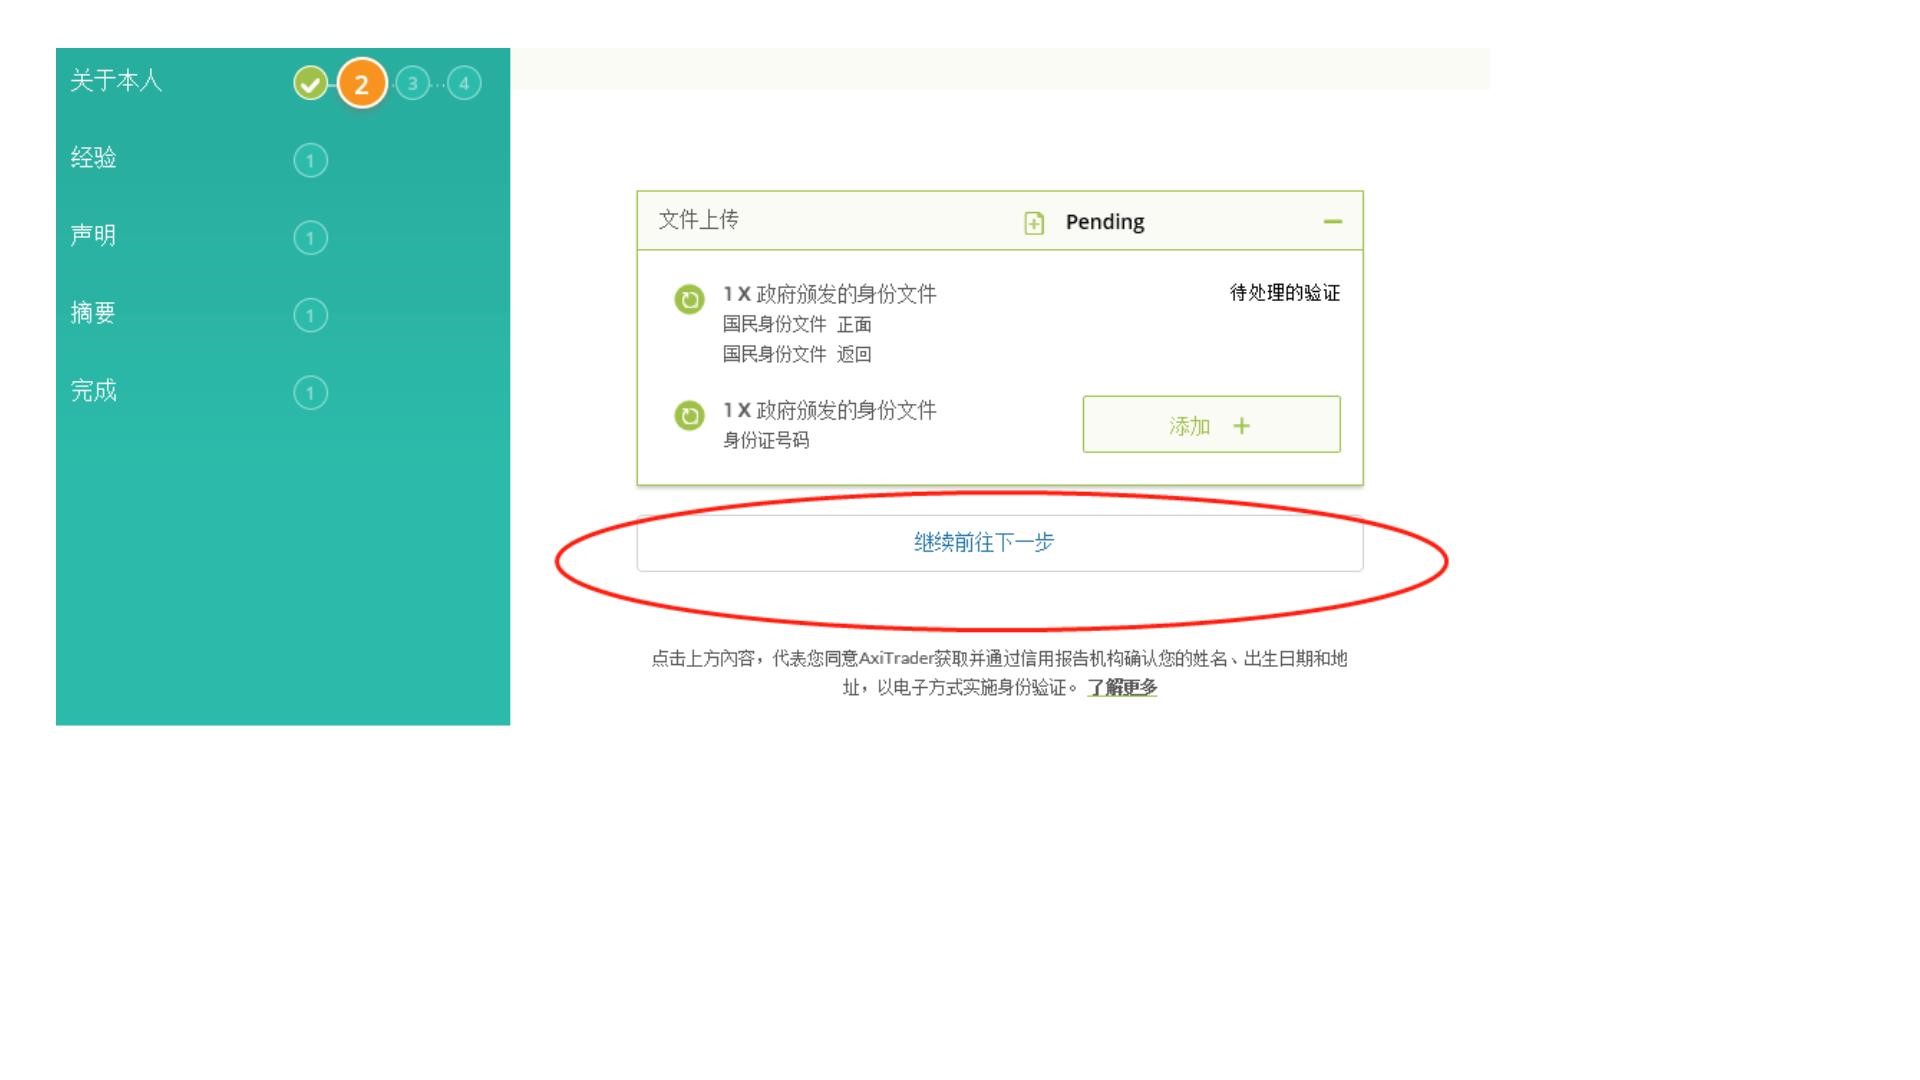Click the green checkmark step icon
The width and height of the screenshot is (1920, 1080).
tap(310, 83)
